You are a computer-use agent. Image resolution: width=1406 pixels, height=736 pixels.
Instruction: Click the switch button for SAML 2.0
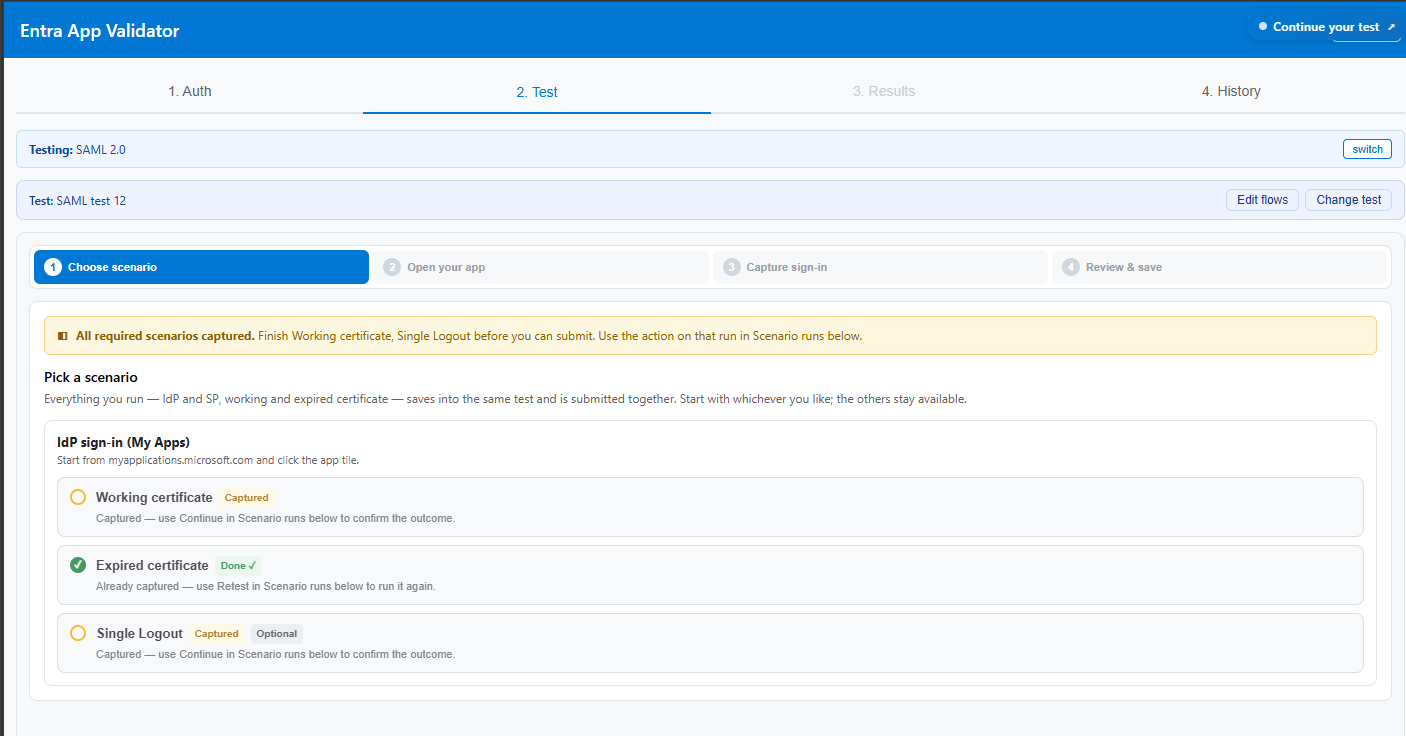tap(1367, 149)
